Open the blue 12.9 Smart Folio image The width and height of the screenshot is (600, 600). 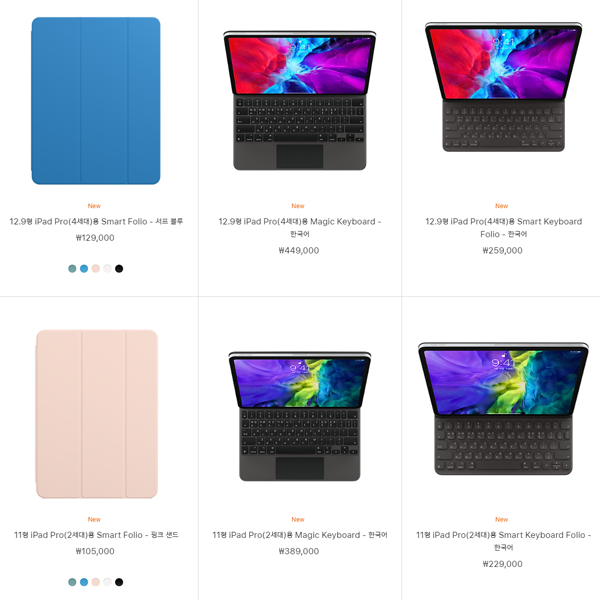(96, 101)
